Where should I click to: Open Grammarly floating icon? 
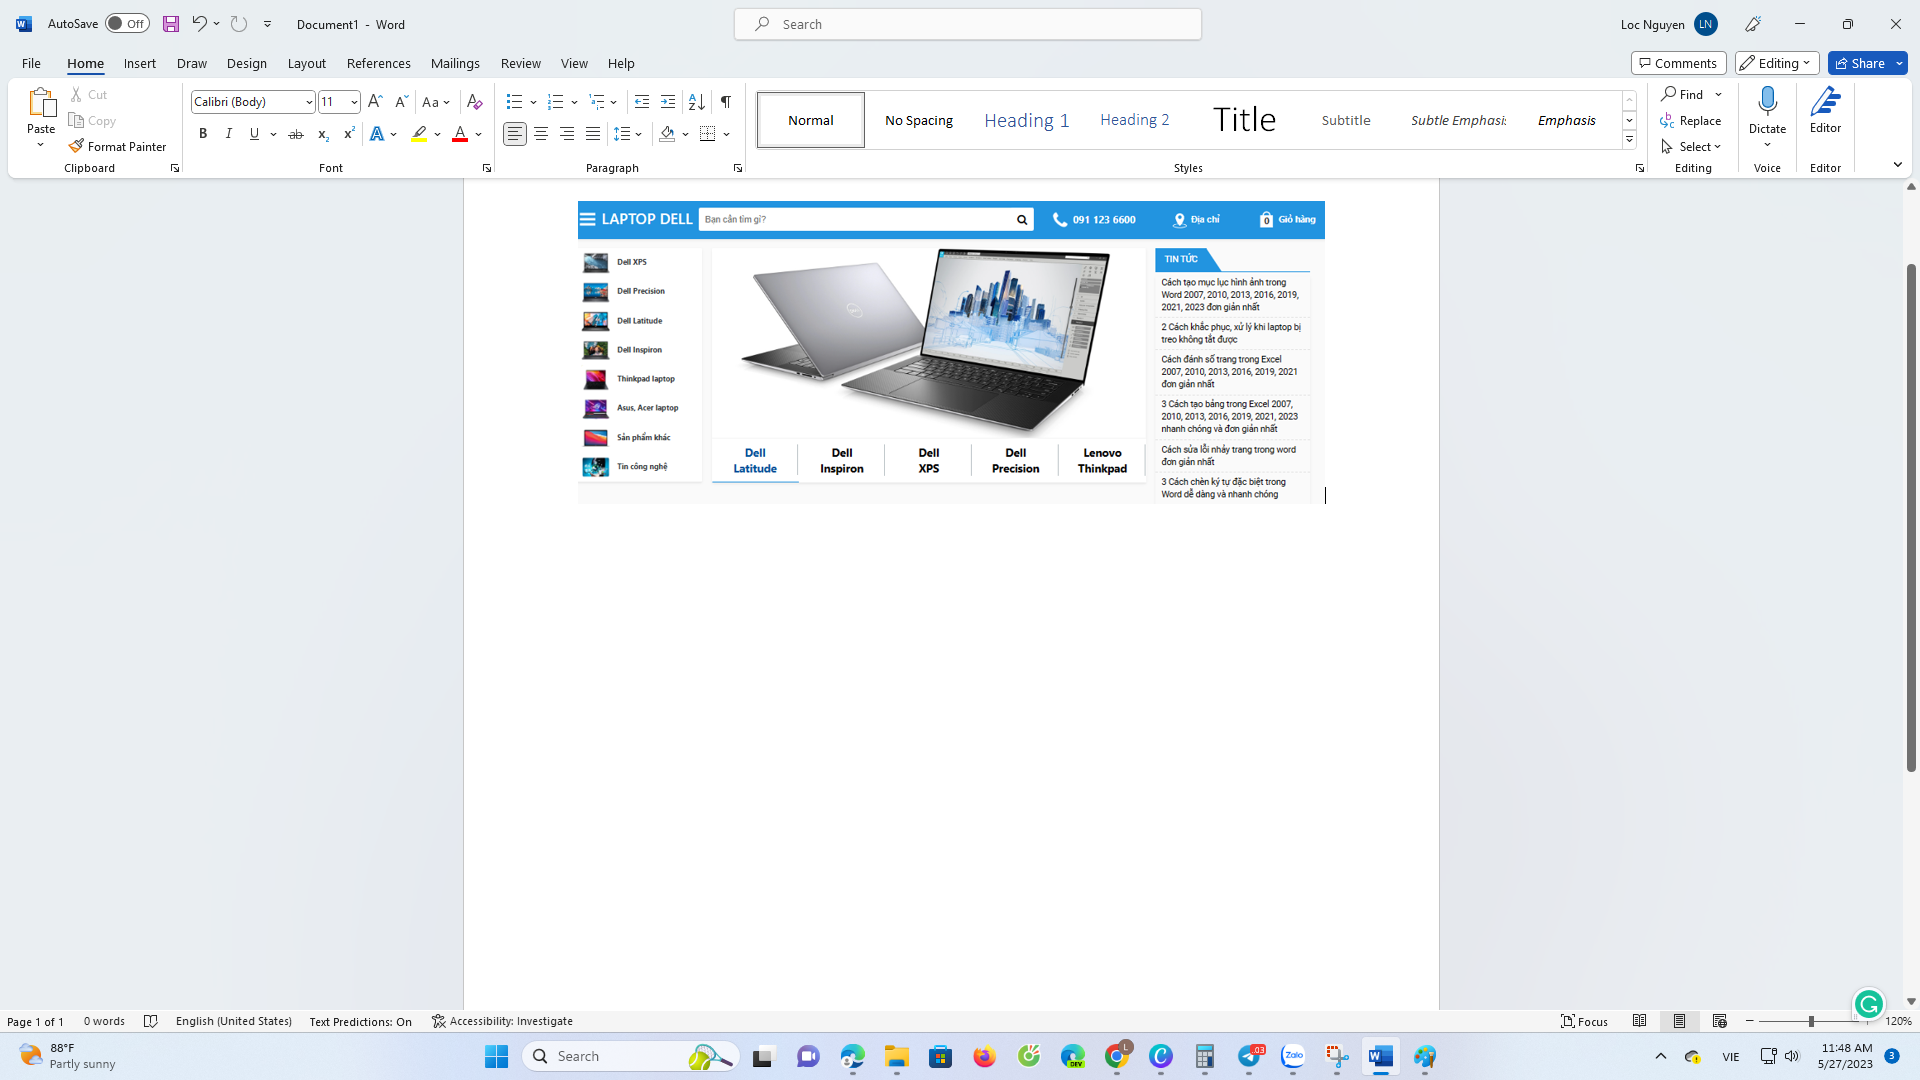[x=1868, y=1003]
